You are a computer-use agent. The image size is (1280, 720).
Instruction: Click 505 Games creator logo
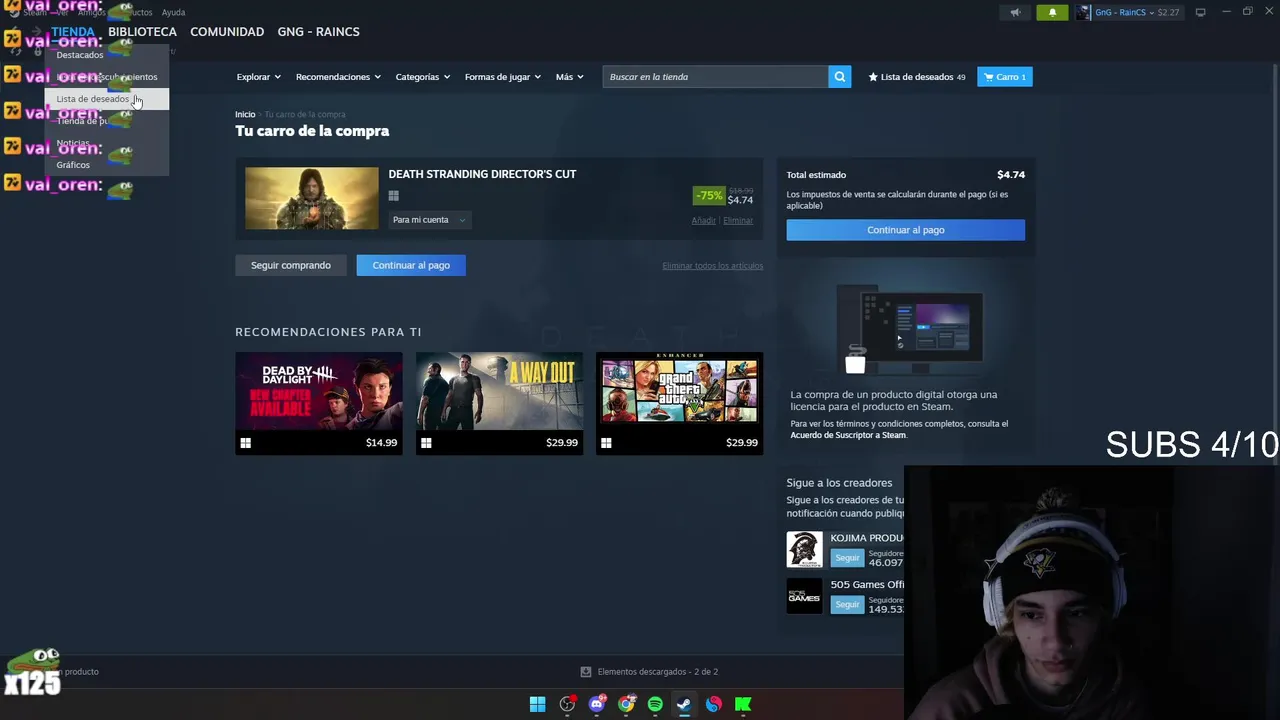[804, 596]
